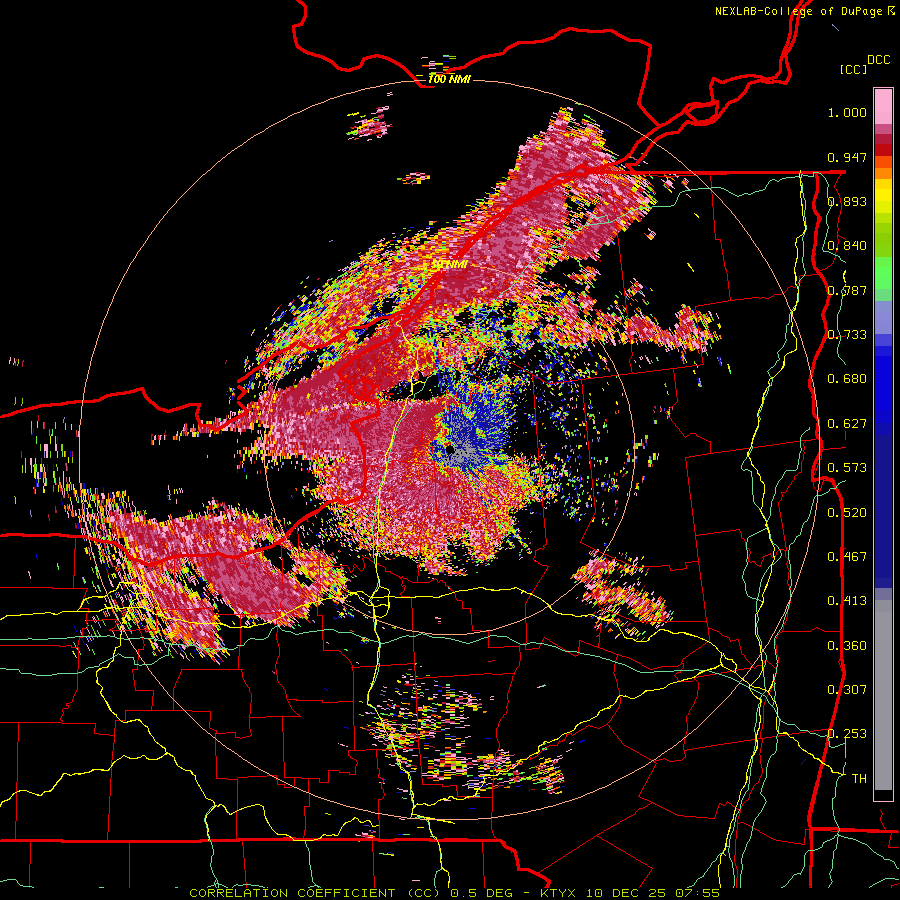The image size is (900, 900).
Task: Click the DCC label above the scale
Action: tap(879, 60)
